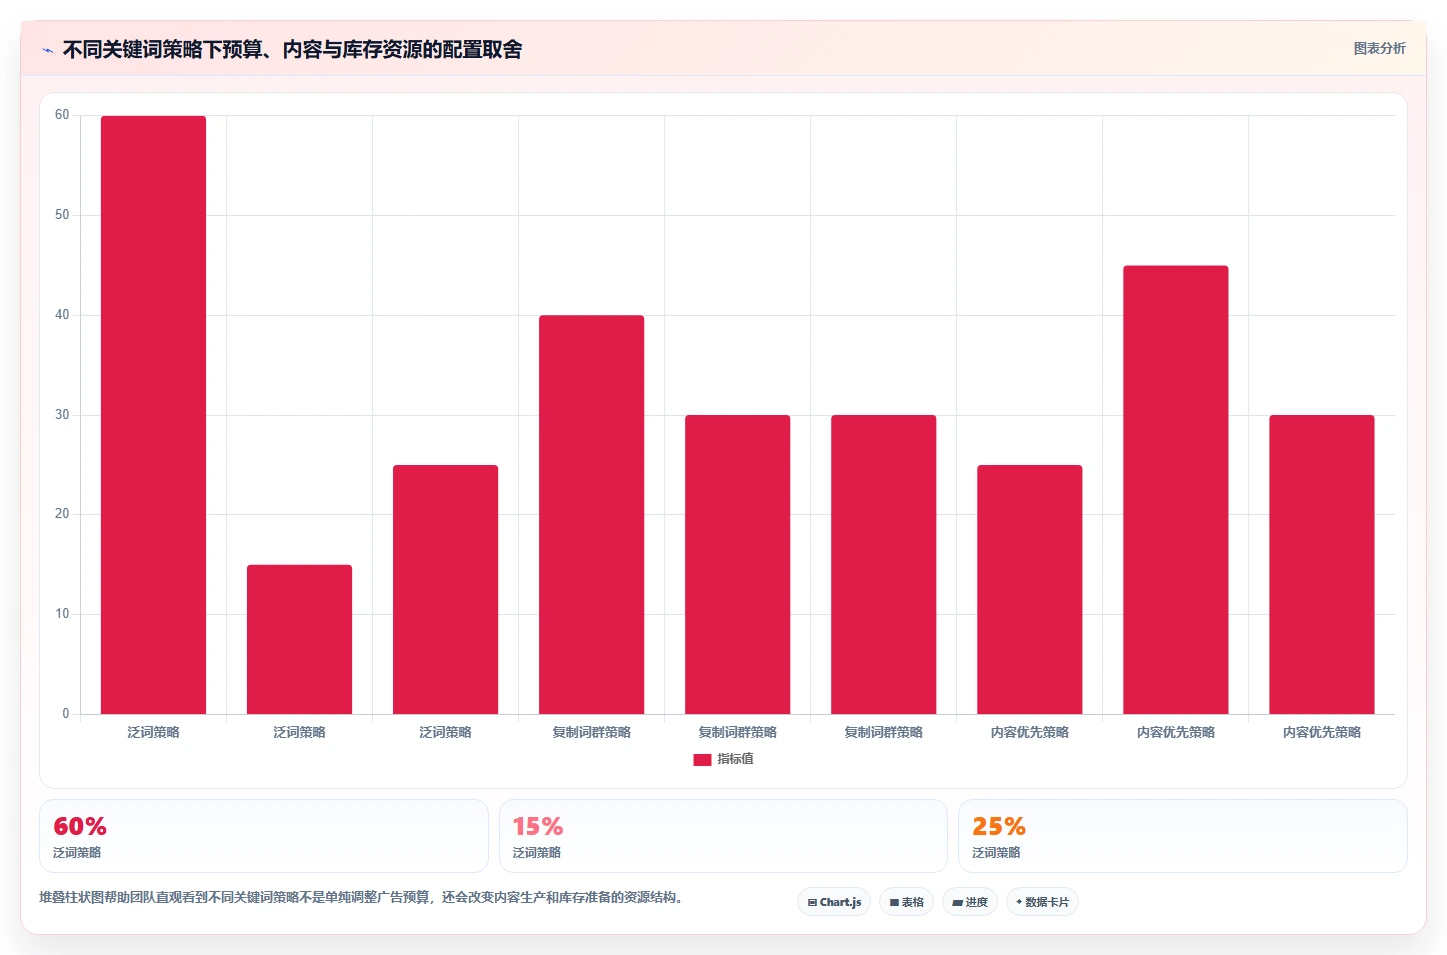Screen dimensions: 1447x955
Task: Click the 复制词群策略 bar at value 40
Action: [591, 515]
